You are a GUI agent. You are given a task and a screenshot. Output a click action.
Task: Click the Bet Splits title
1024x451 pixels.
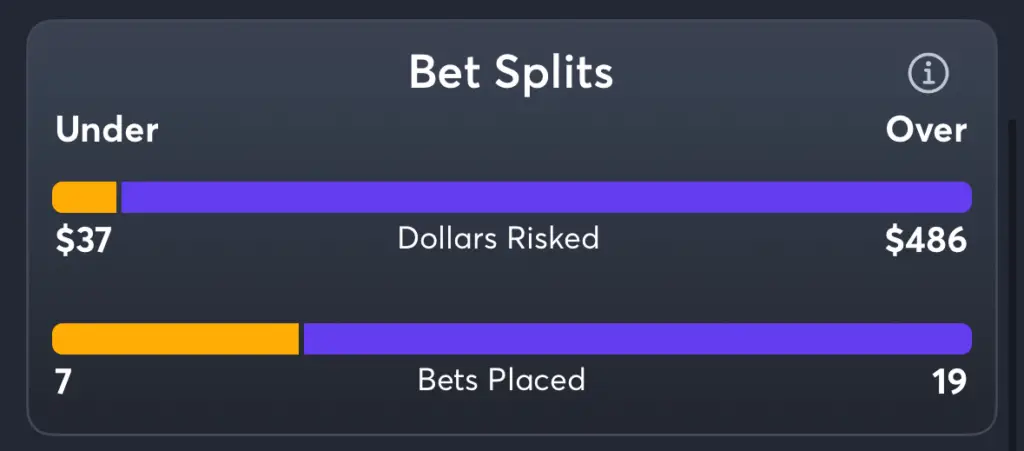(511, 72)
